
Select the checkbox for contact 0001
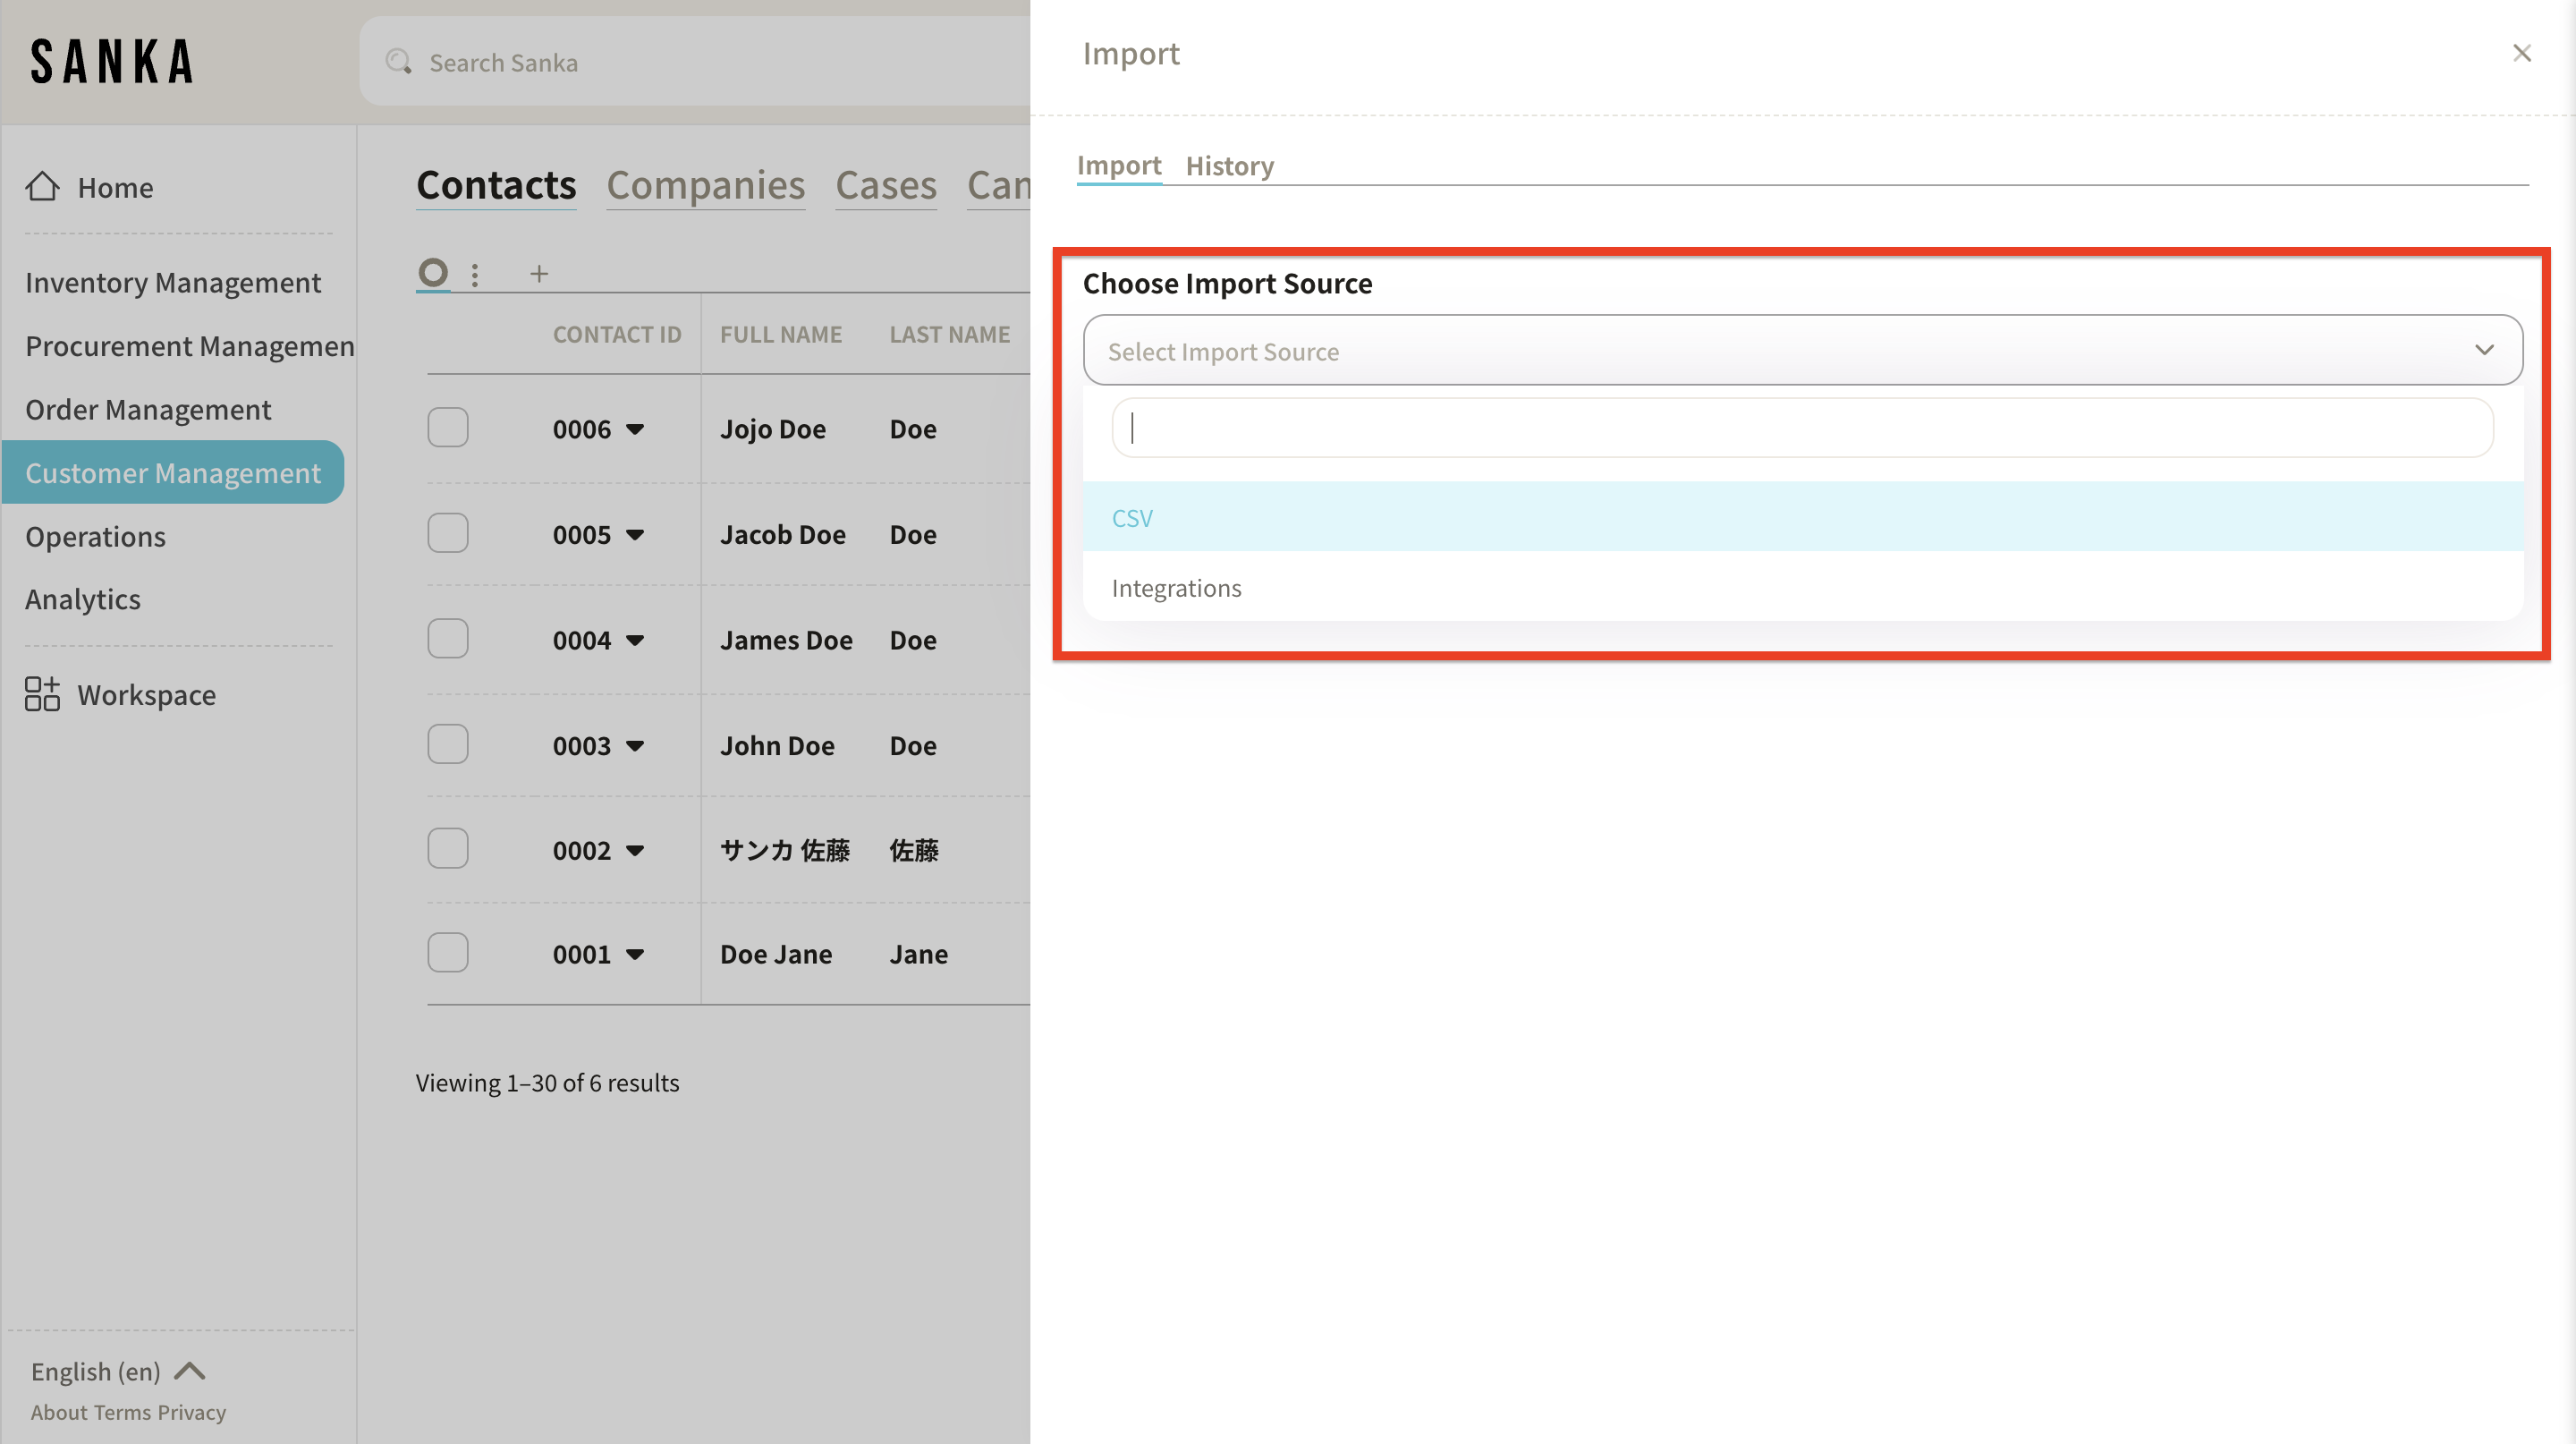[x=448, y=953]
